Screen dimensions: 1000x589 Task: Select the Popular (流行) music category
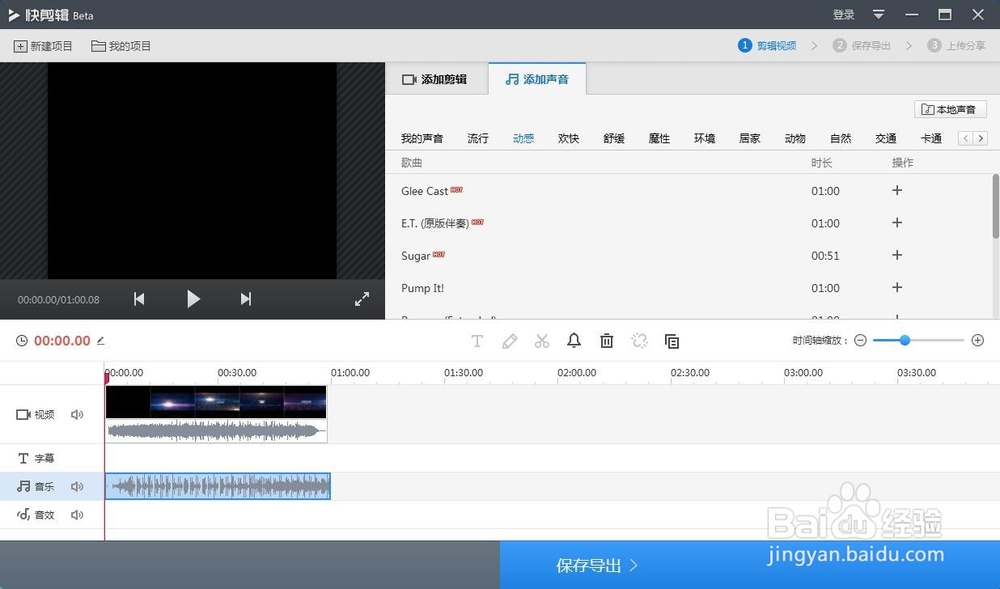coord(478,138)
